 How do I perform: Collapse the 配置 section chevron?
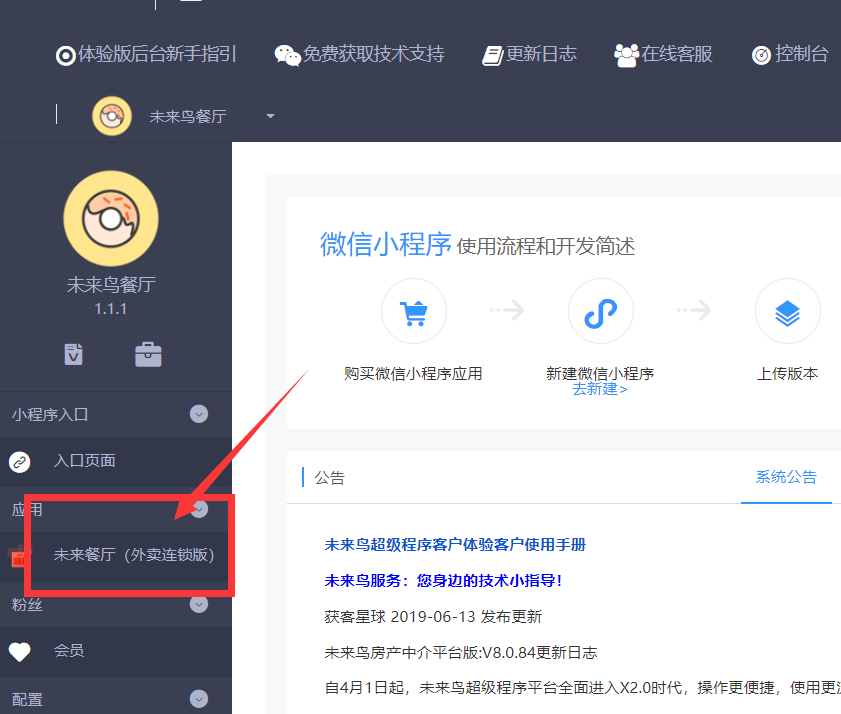tap(198, 699)
